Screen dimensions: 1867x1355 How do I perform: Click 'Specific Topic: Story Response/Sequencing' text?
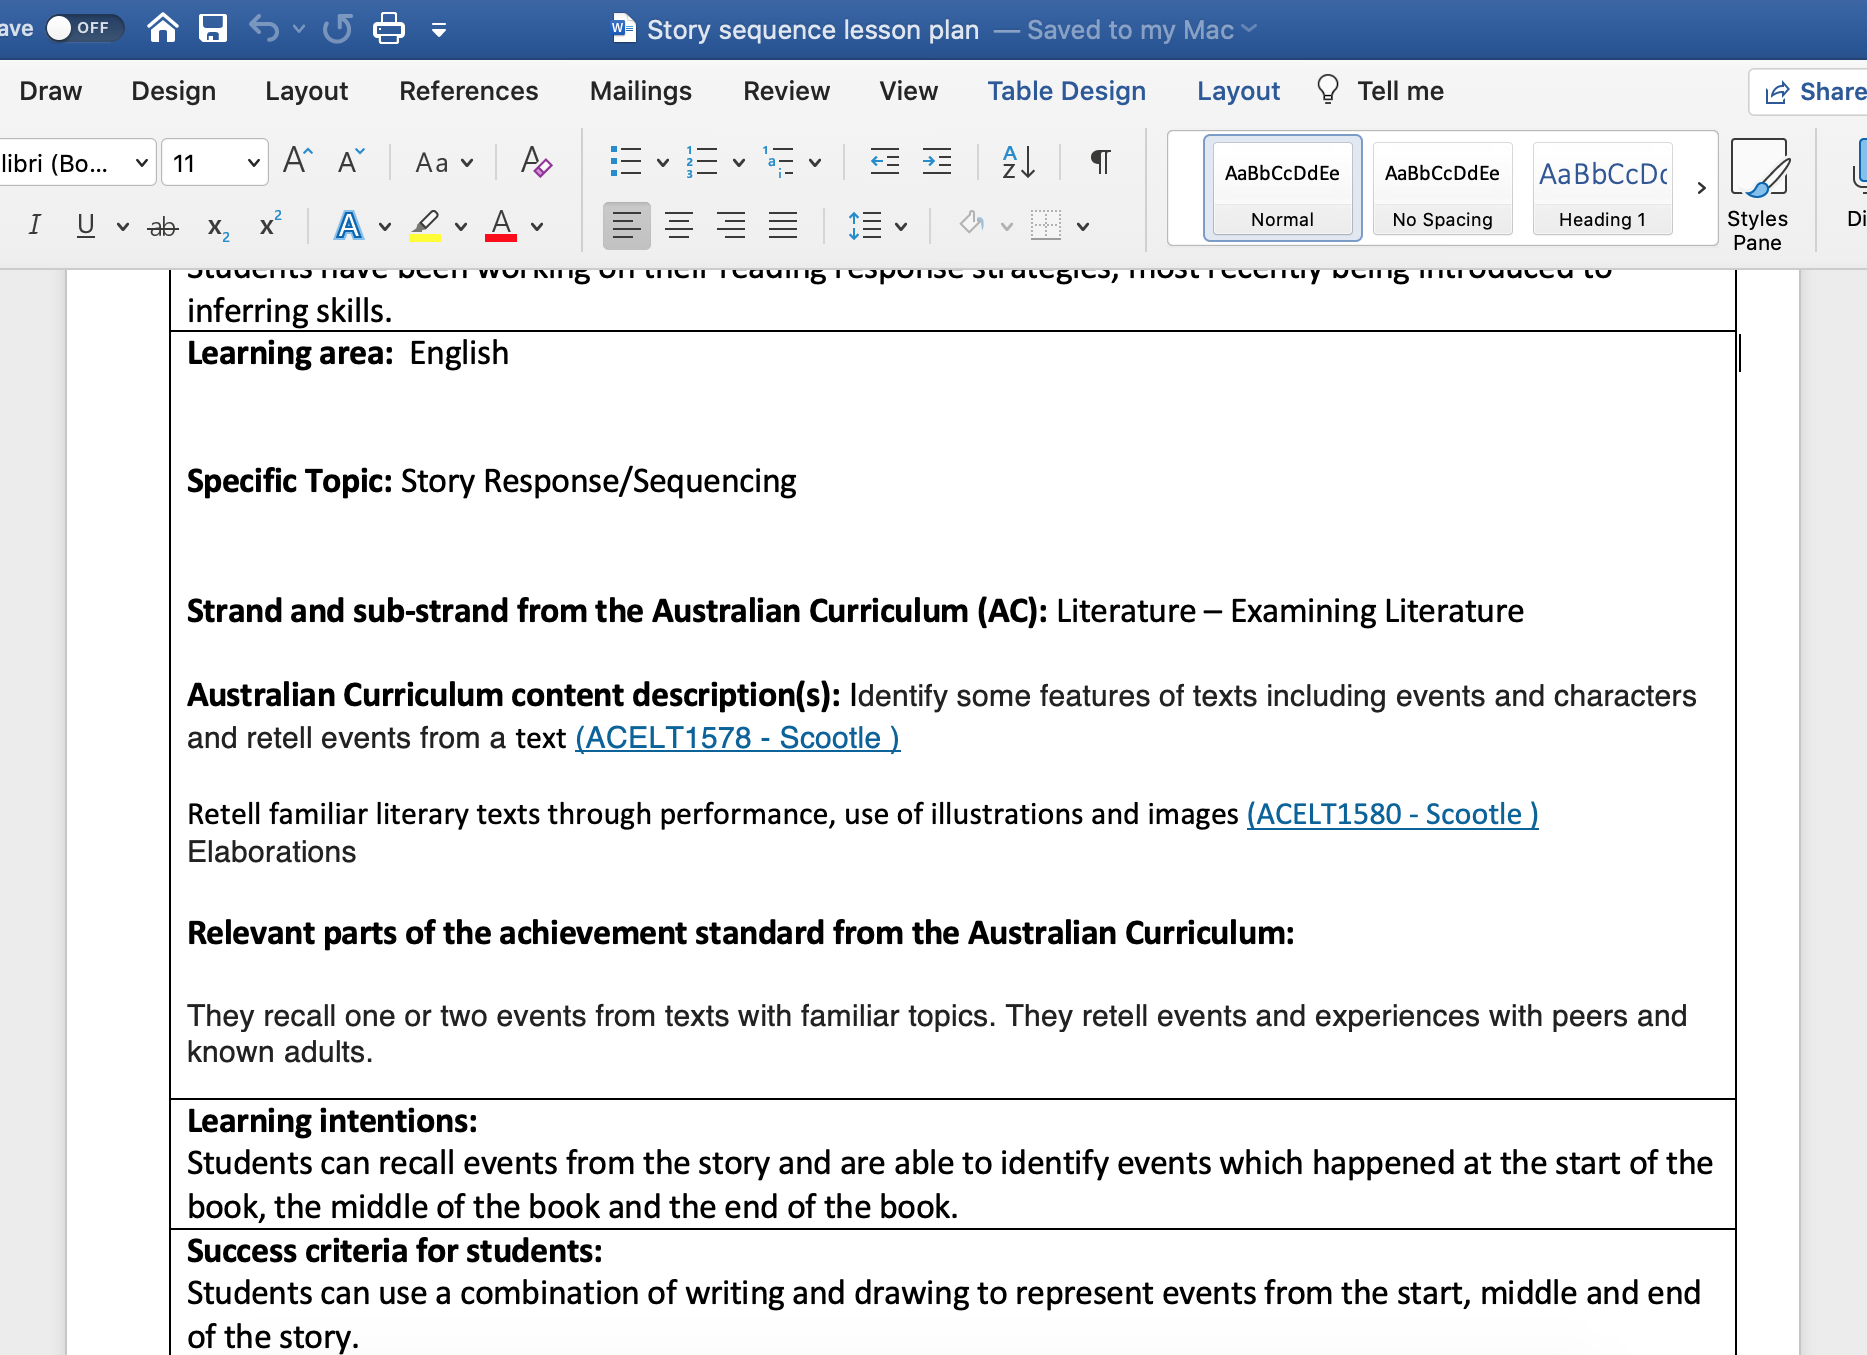(x=492, y=481)
